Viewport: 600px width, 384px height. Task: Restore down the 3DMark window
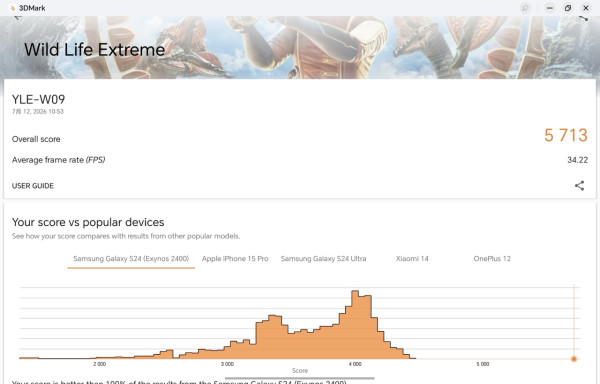click(568, 8)
